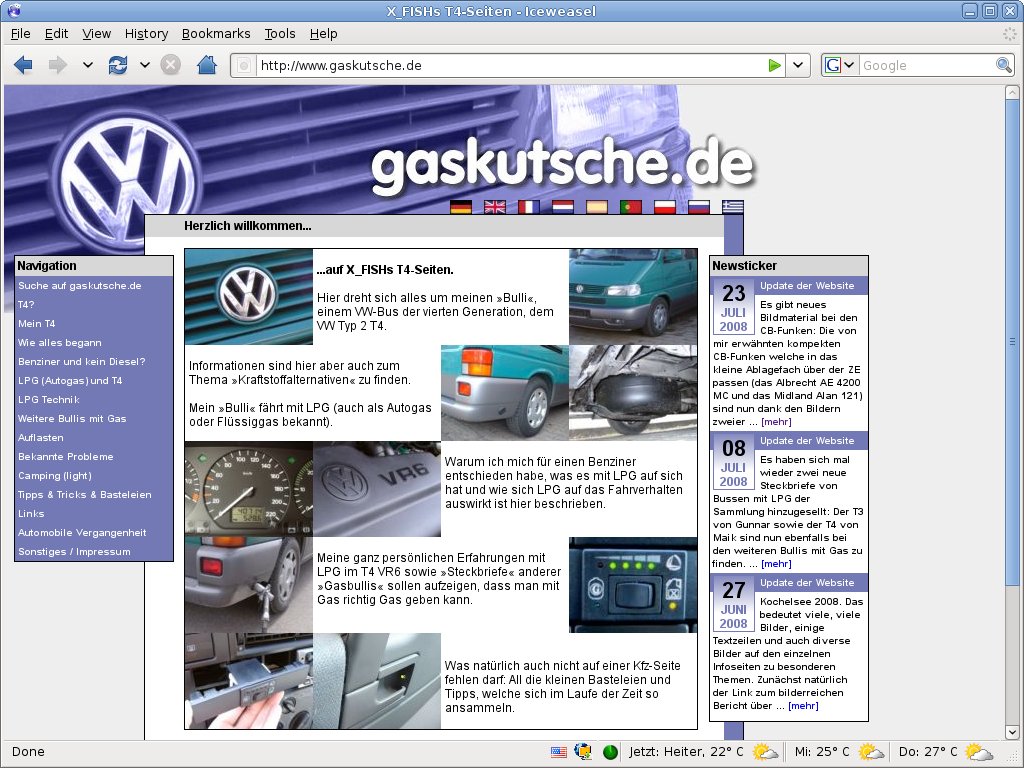
Task: Click the teal VW grille logo photo
Action: tap(249, 297)
